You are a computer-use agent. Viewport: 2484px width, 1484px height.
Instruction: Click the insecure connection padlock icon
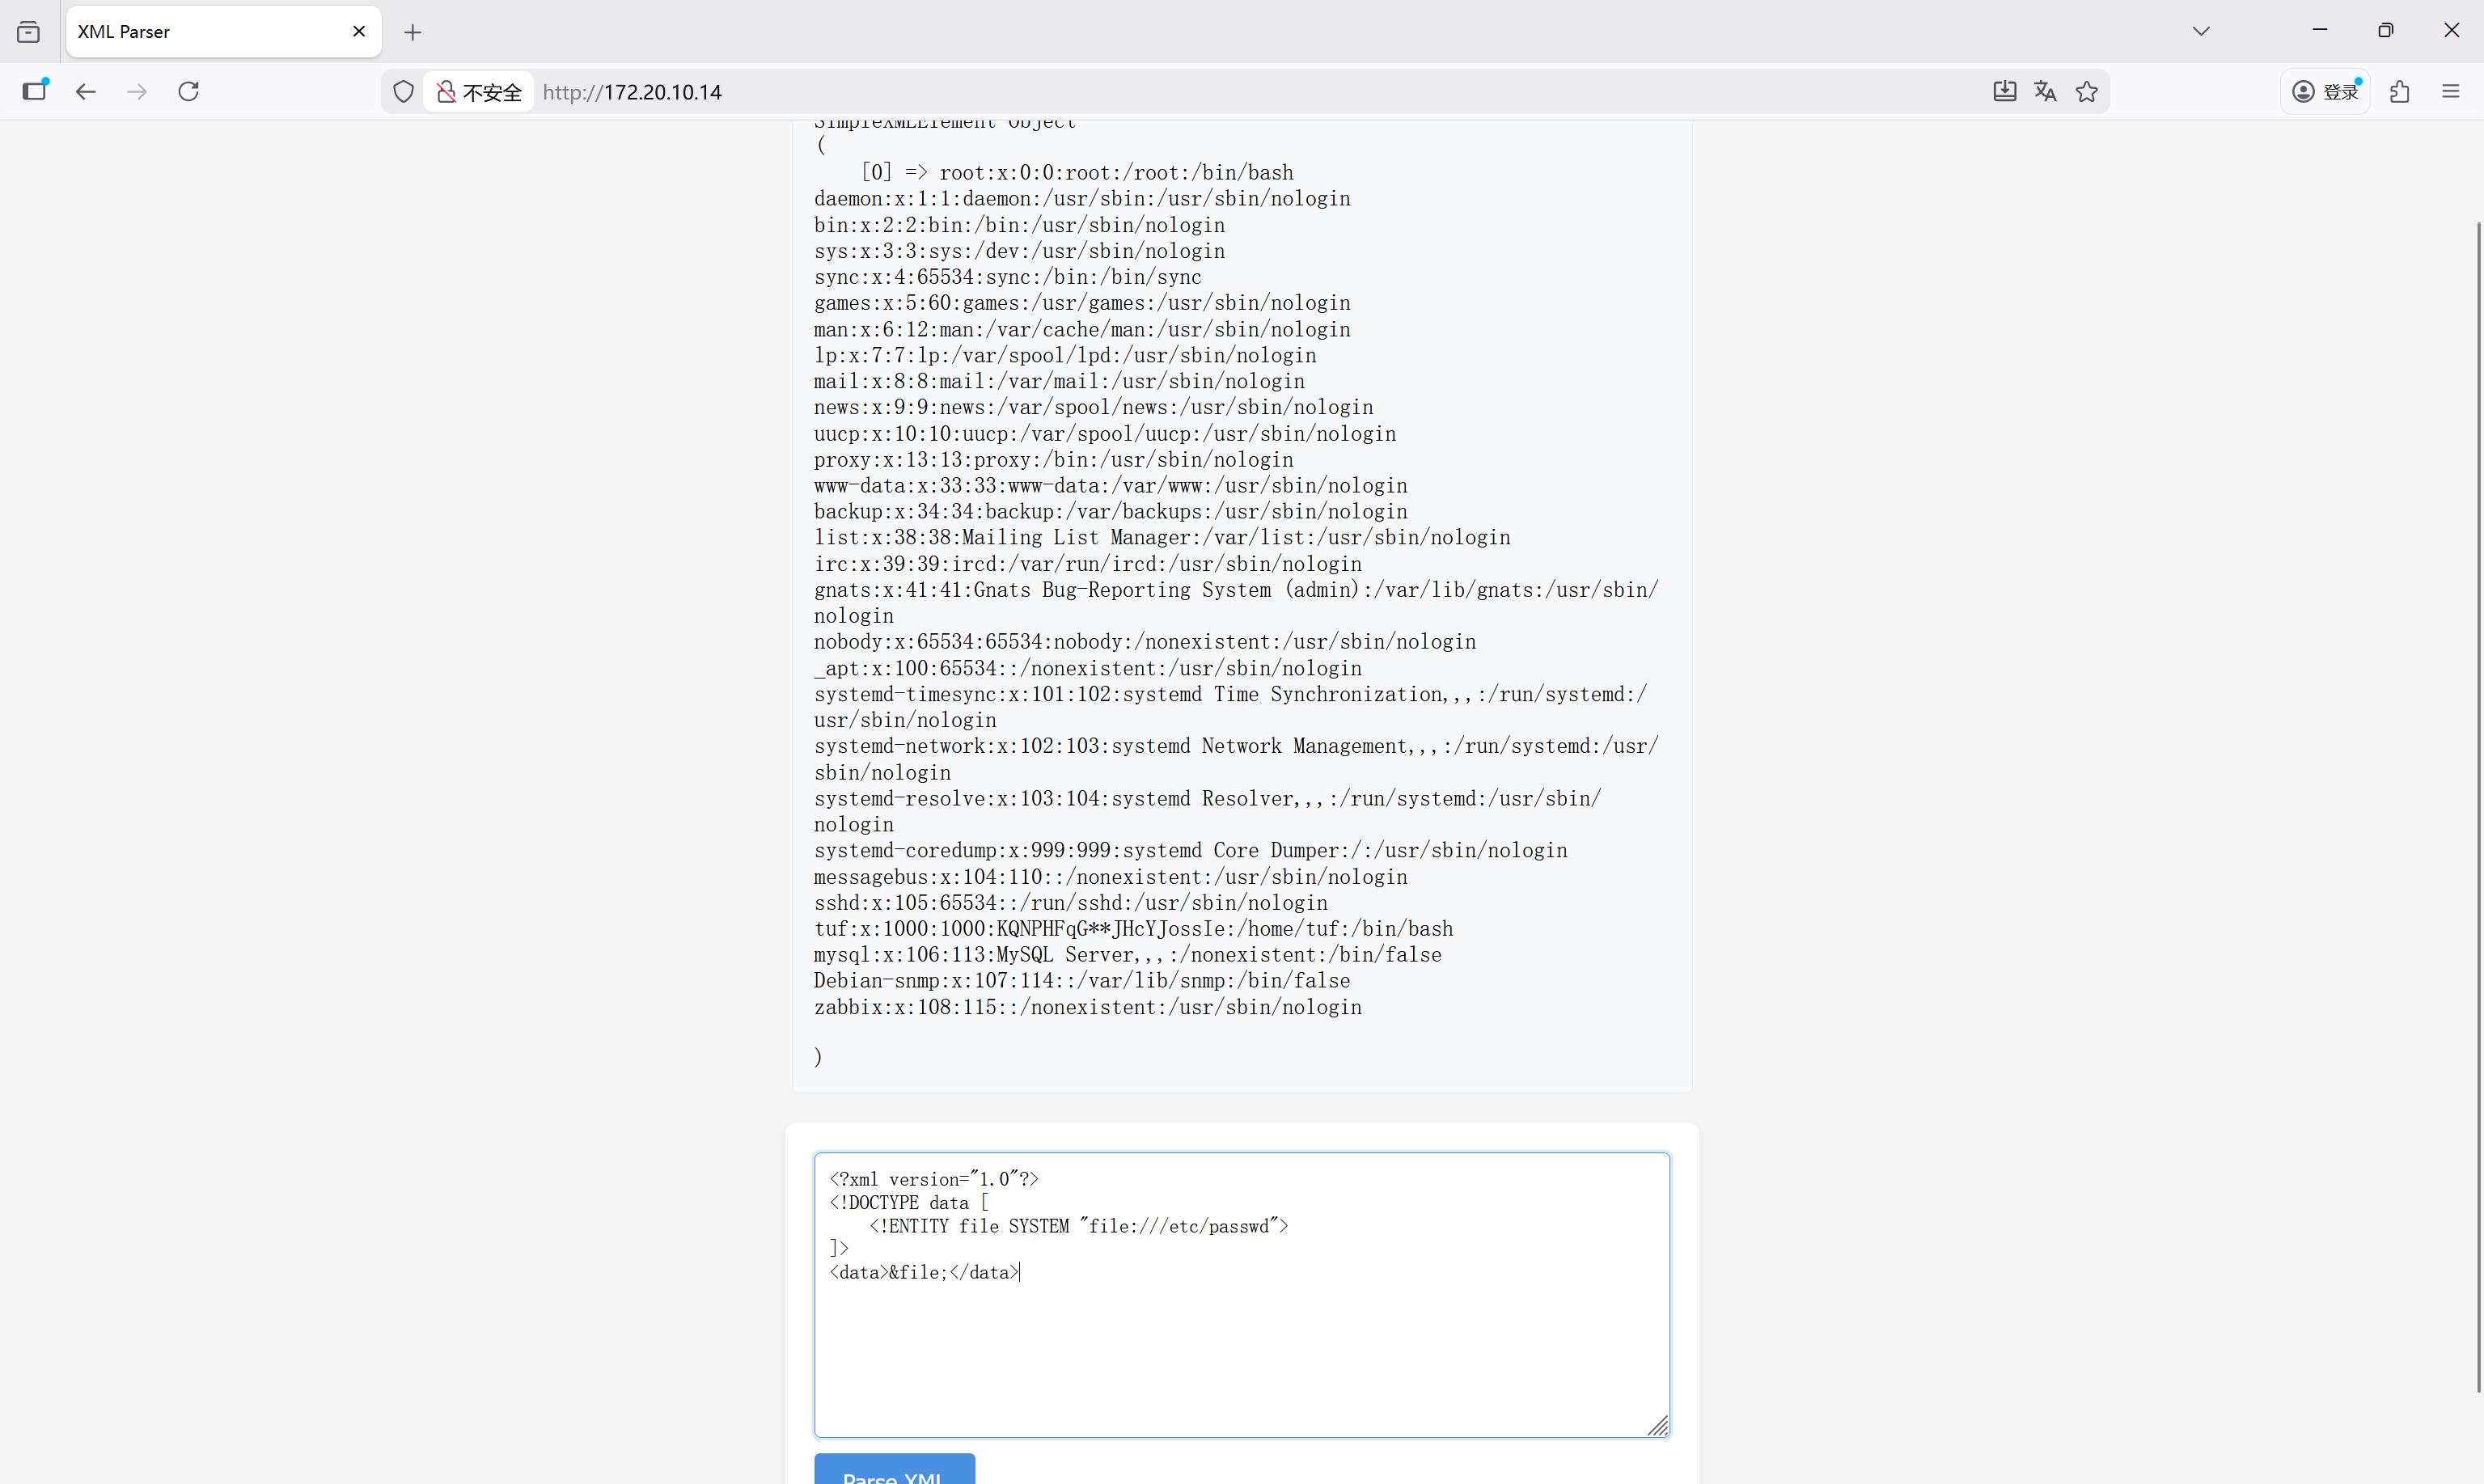tap(447, 92)
